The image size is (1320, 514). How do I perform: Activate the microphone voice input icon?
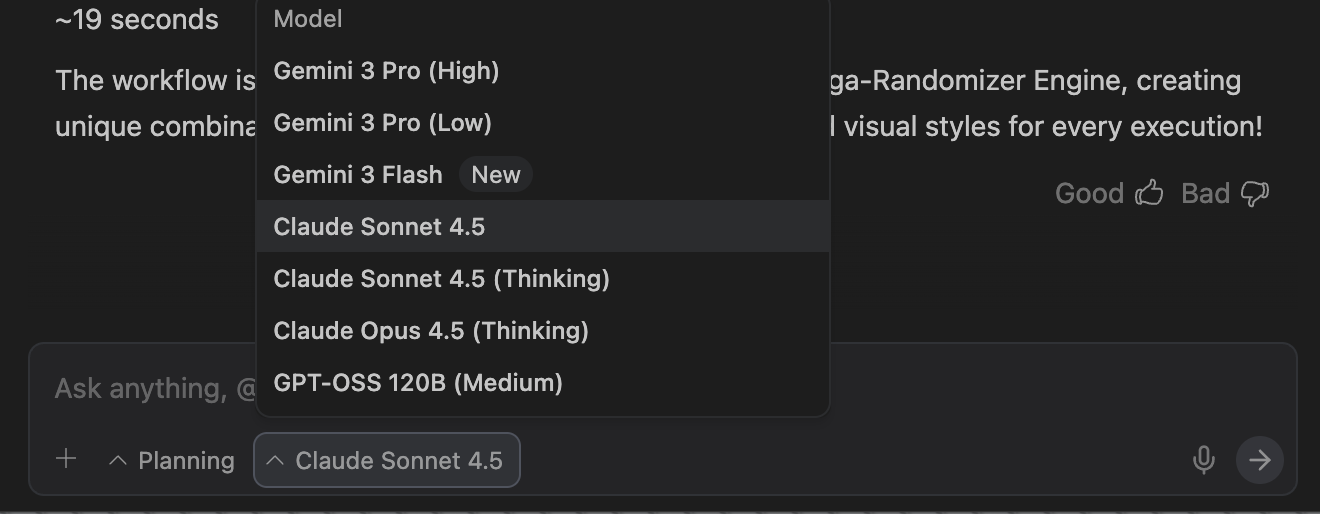coord(1204,460)
